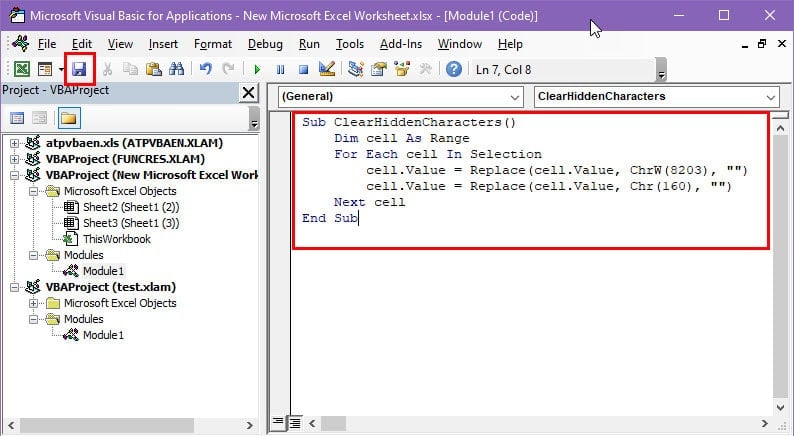794x436 pixels.
Task: Collapse the VBAProject (test.xlam) node
Action: (14, 287)
